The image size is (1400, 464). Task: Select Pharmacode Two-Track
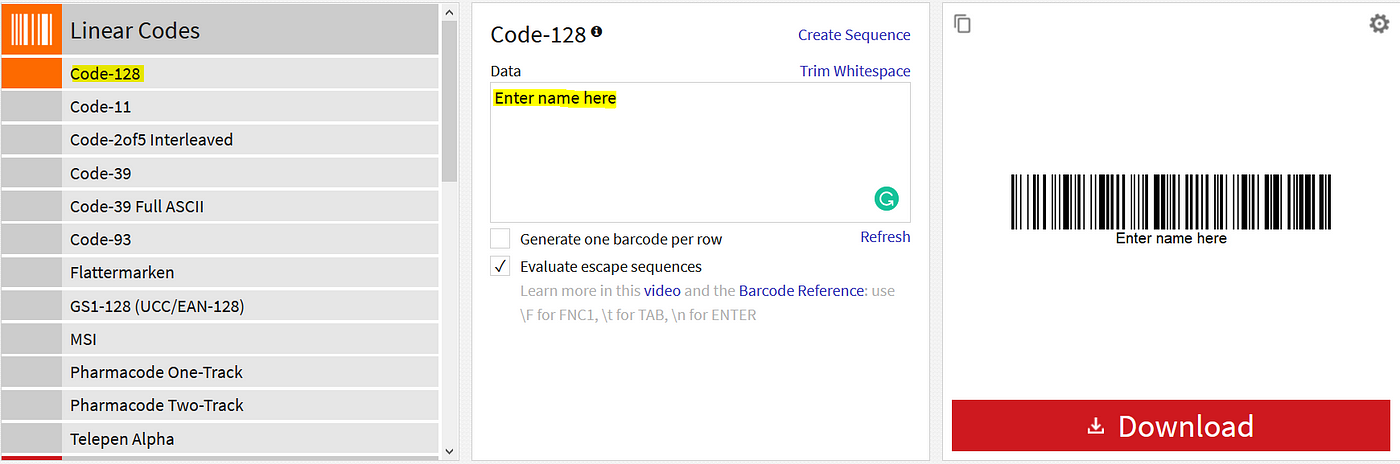220,405
